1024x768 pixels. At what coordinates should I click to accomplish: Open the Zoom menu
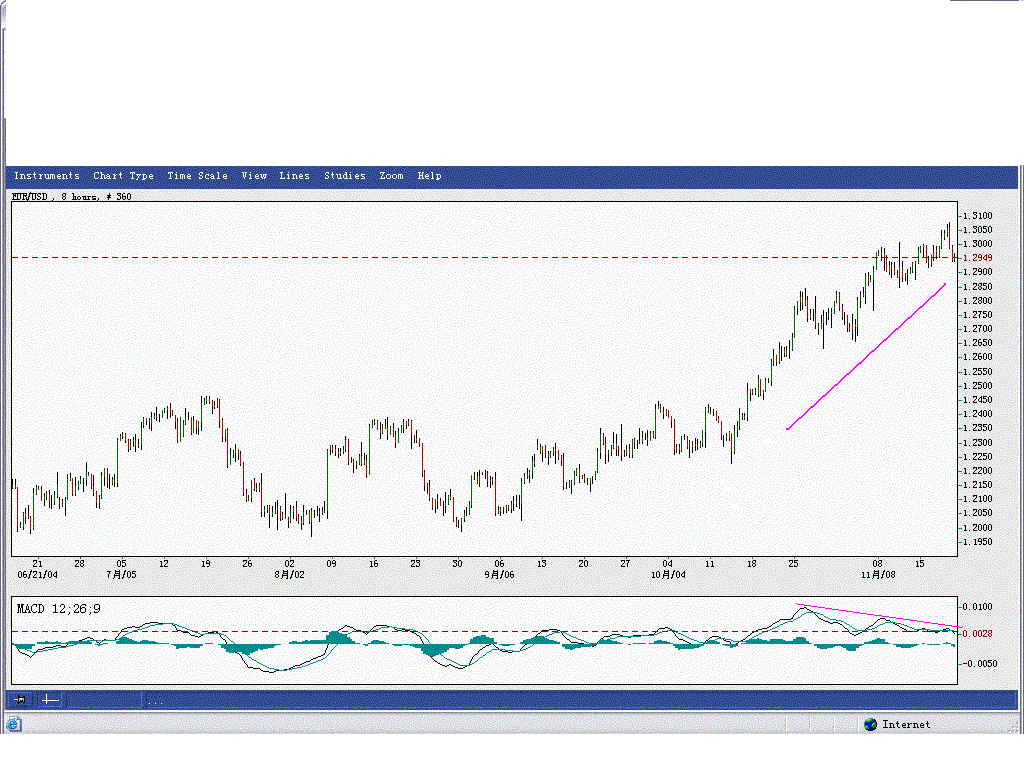click(391, 176)
